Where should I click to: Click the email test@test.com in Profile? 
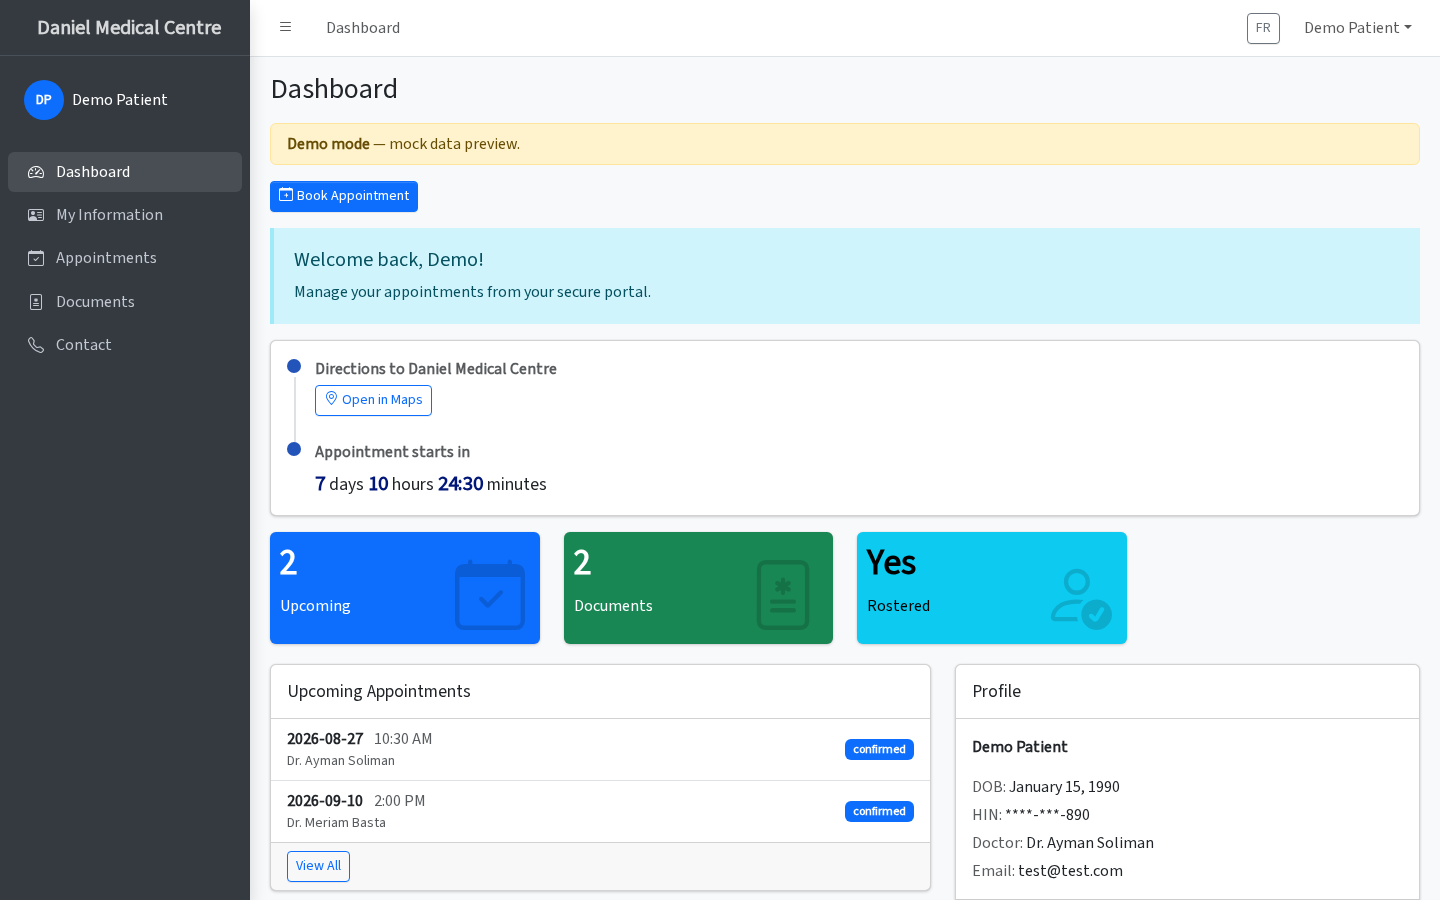pyautogui.click(x=1070, y=871)
